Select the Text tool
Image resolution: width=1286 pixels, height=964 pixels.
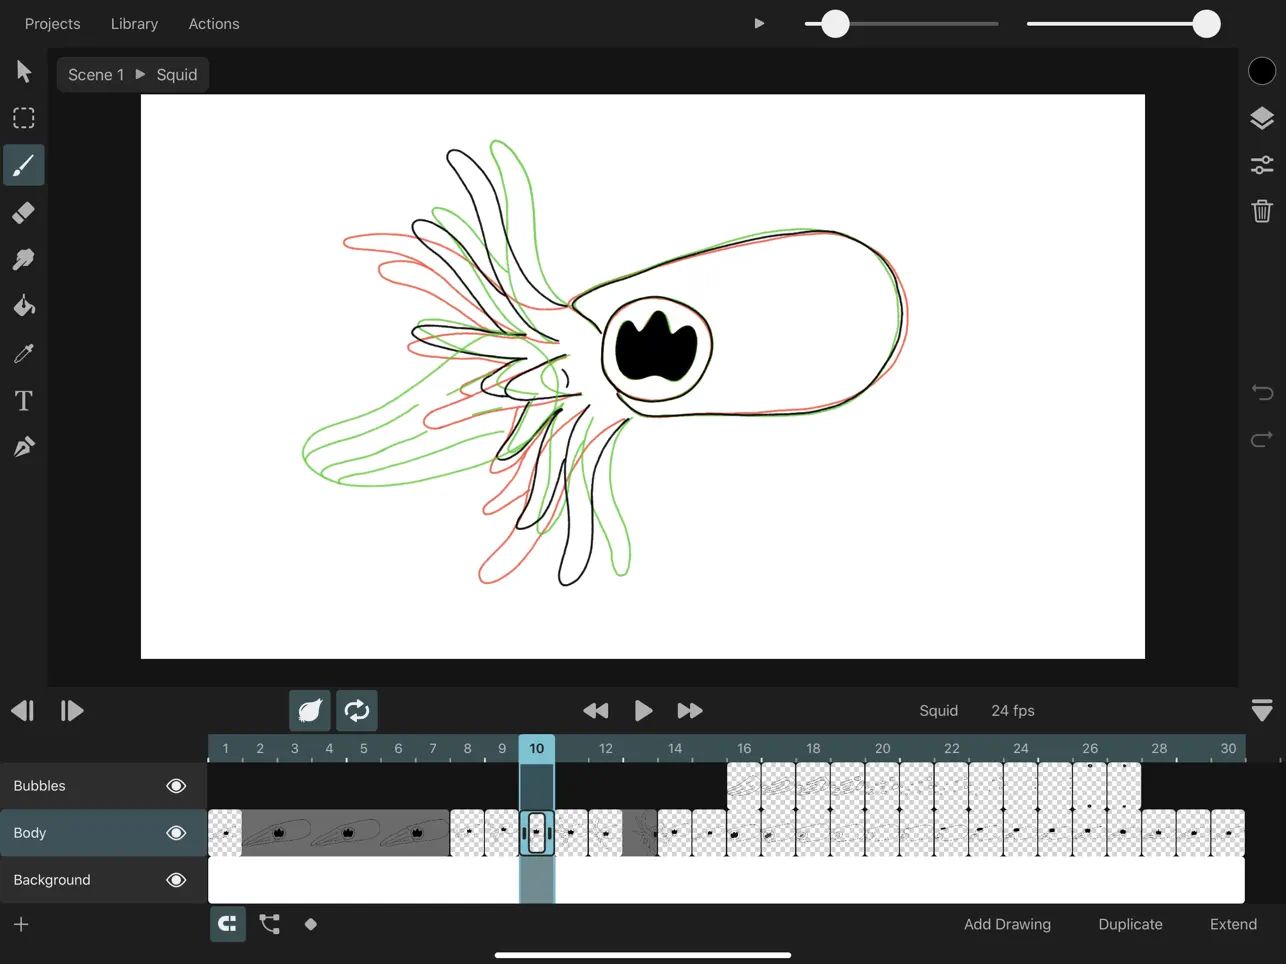[23, 400]
